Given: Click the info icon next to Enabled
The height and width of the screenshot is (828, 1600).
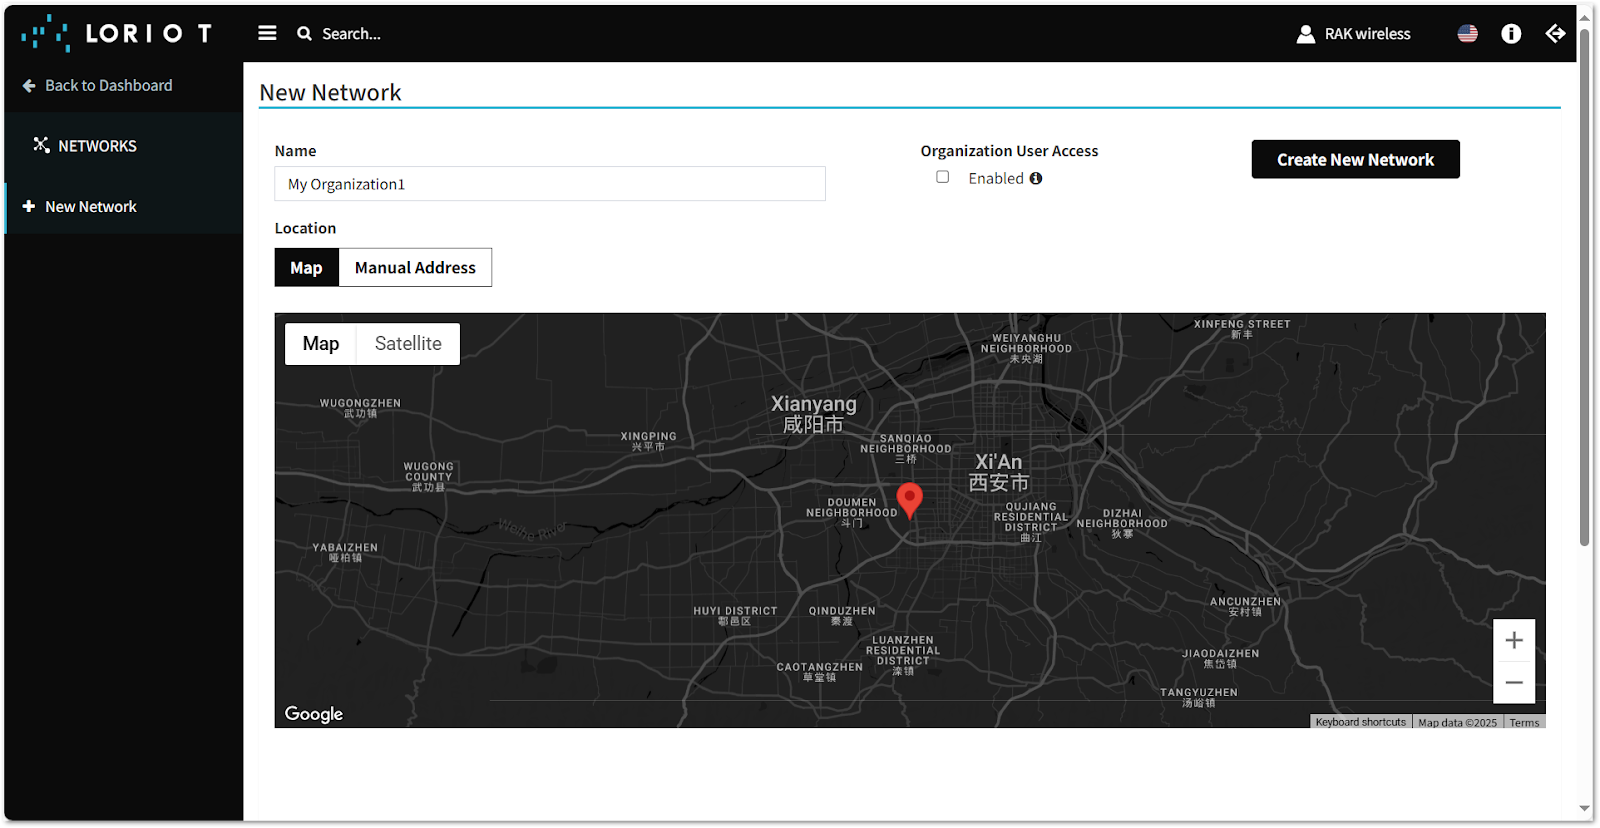Looking at the screenshot, I should pos(1036,178).
